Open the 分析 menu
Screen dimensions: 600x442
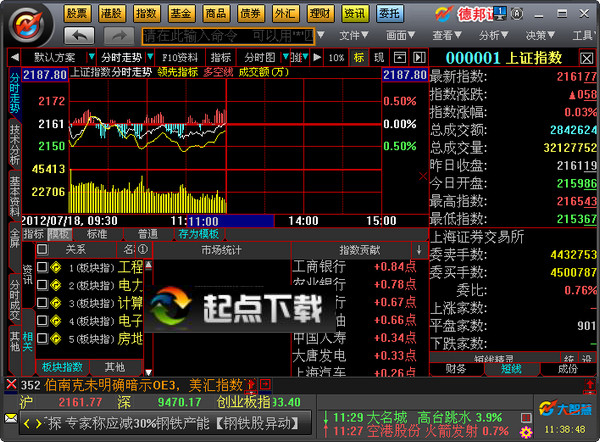click(x=494, y=36)
